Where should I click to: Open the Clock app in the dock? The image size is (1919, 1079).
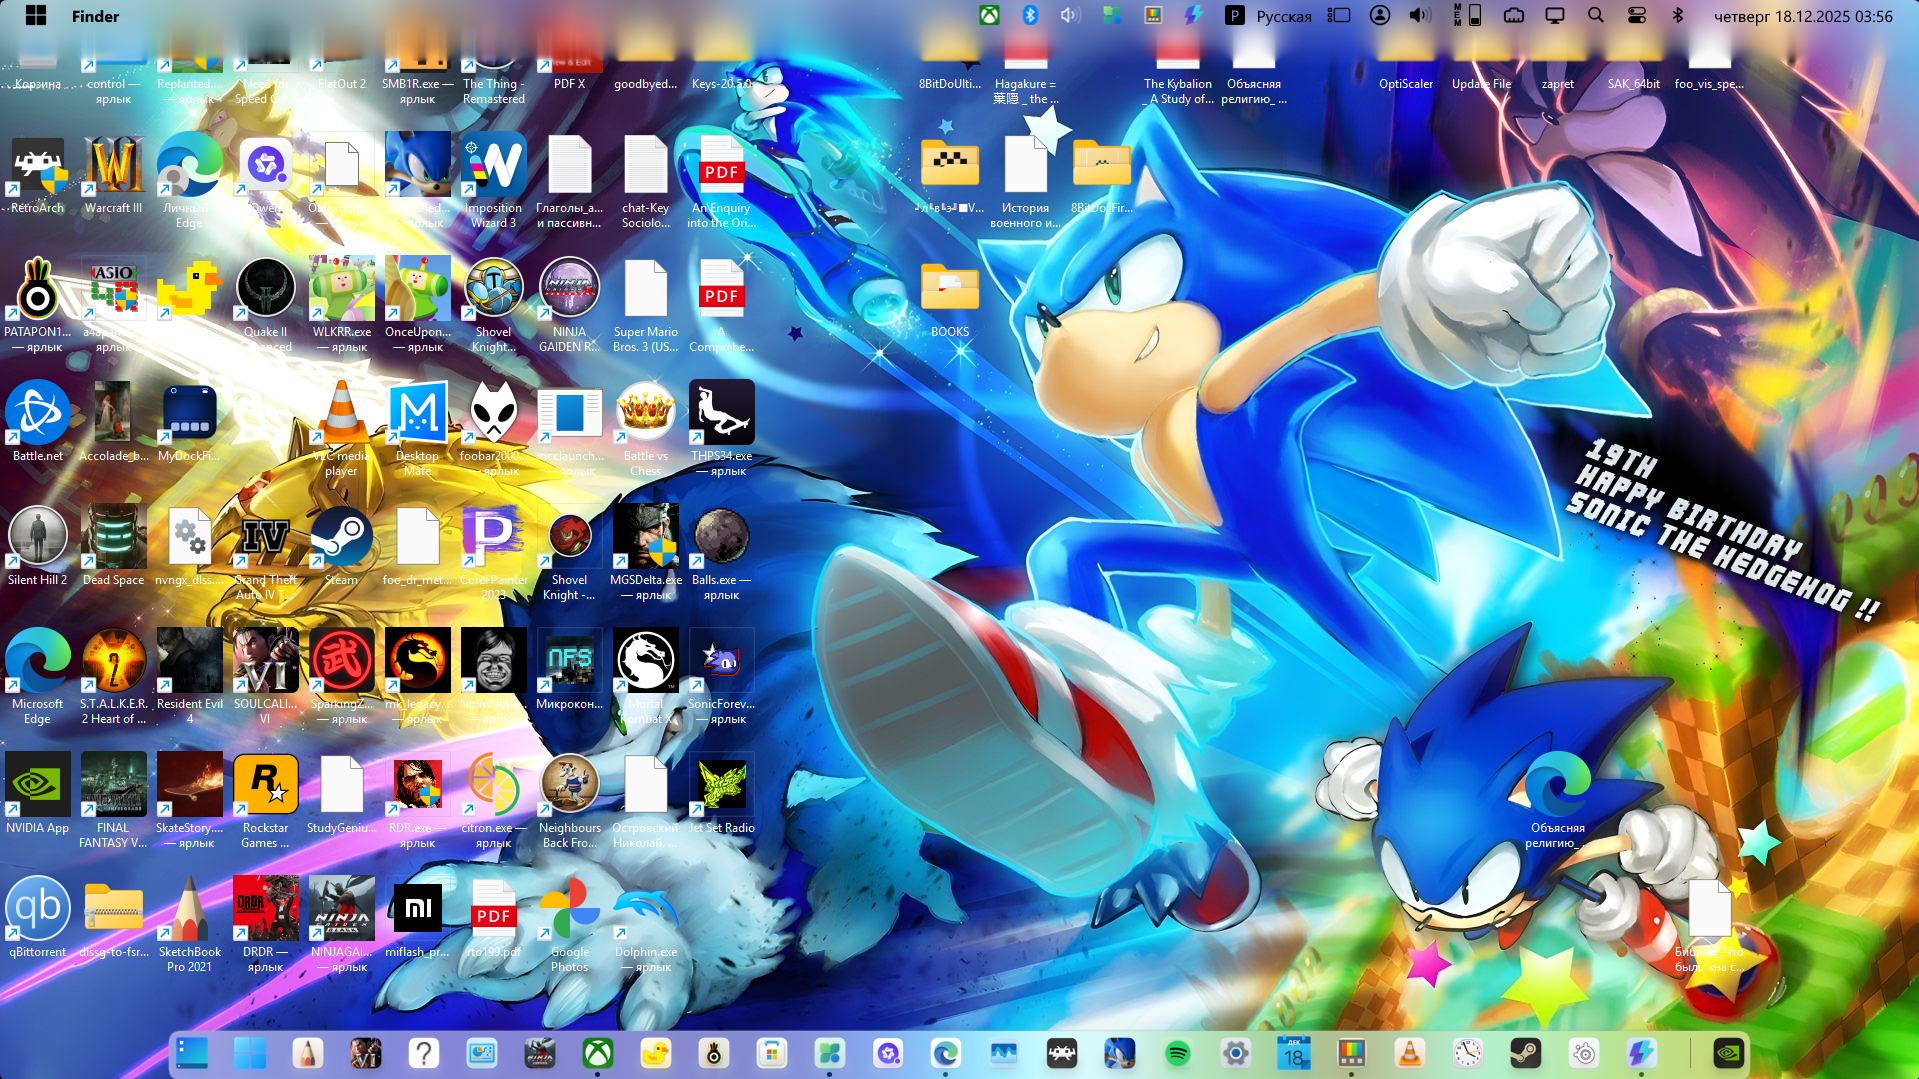(1468, 1053)
